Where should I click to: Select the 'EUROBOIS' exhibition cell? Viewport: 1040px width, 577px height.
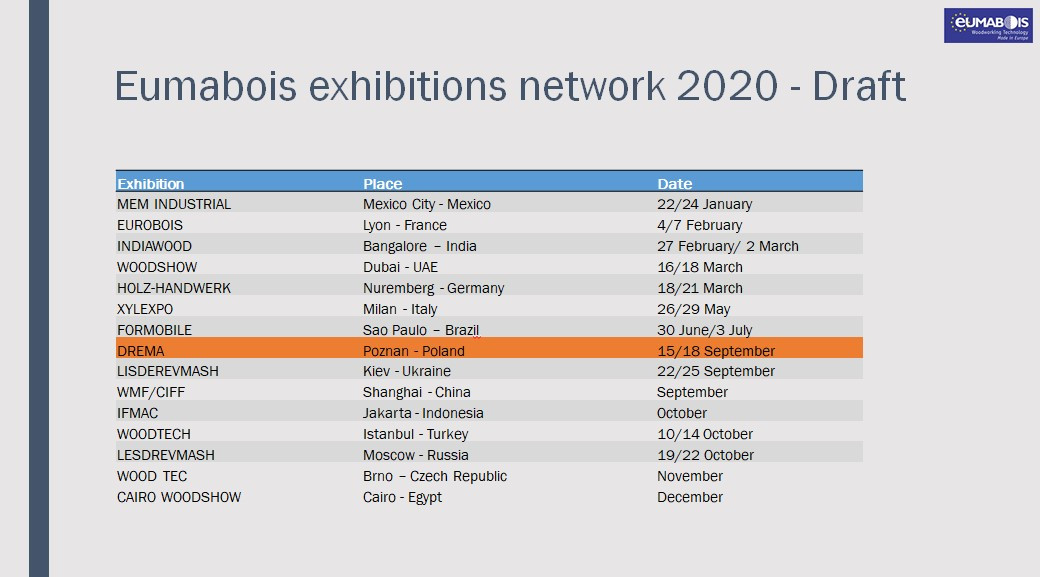tap(150, 225)
